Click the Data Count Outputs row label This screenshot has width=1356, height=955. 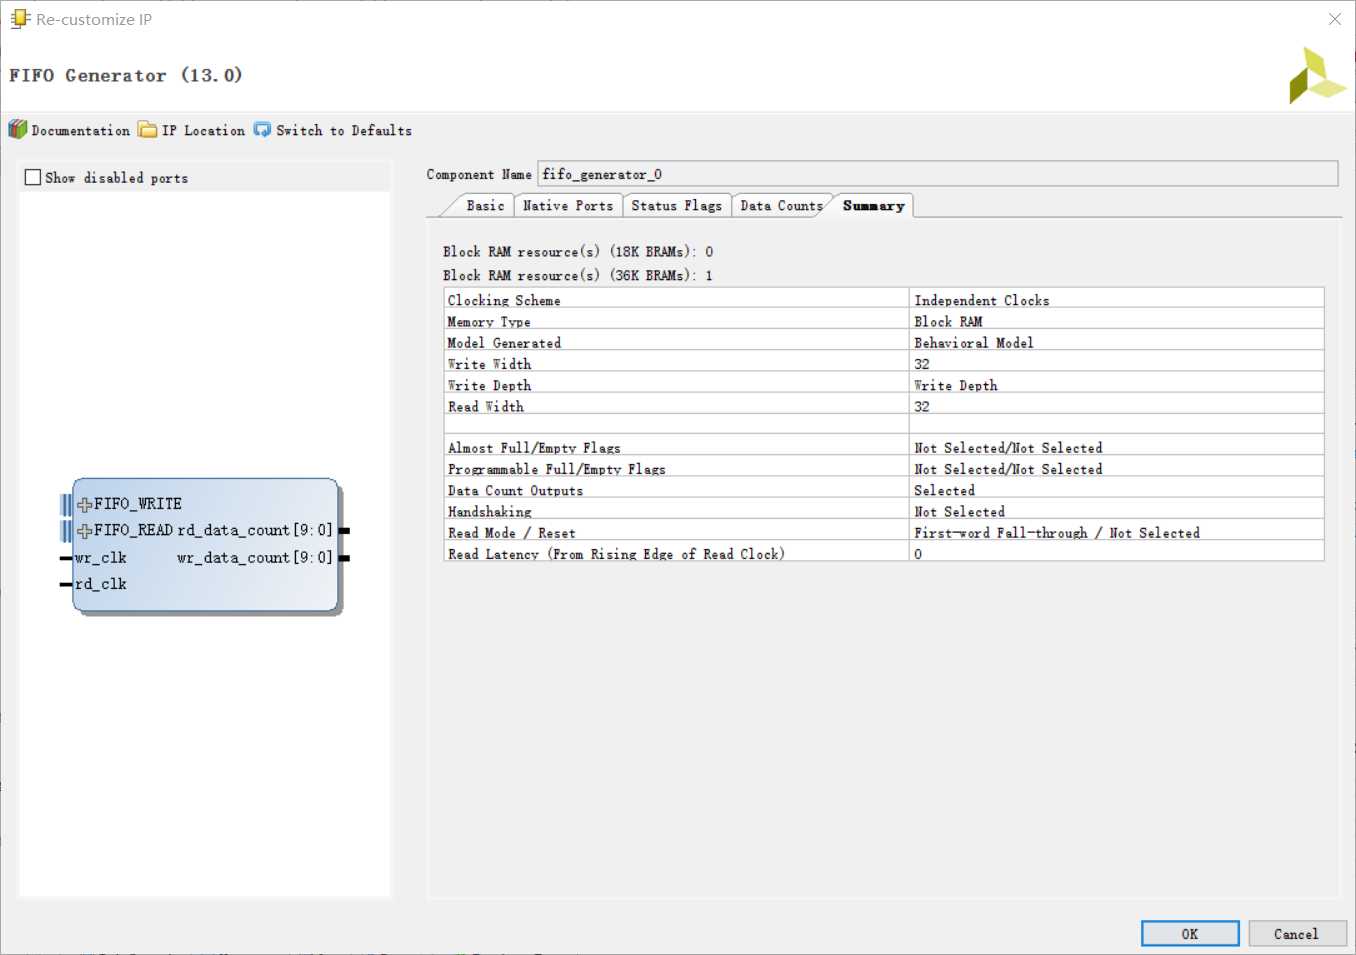[515, 491]
